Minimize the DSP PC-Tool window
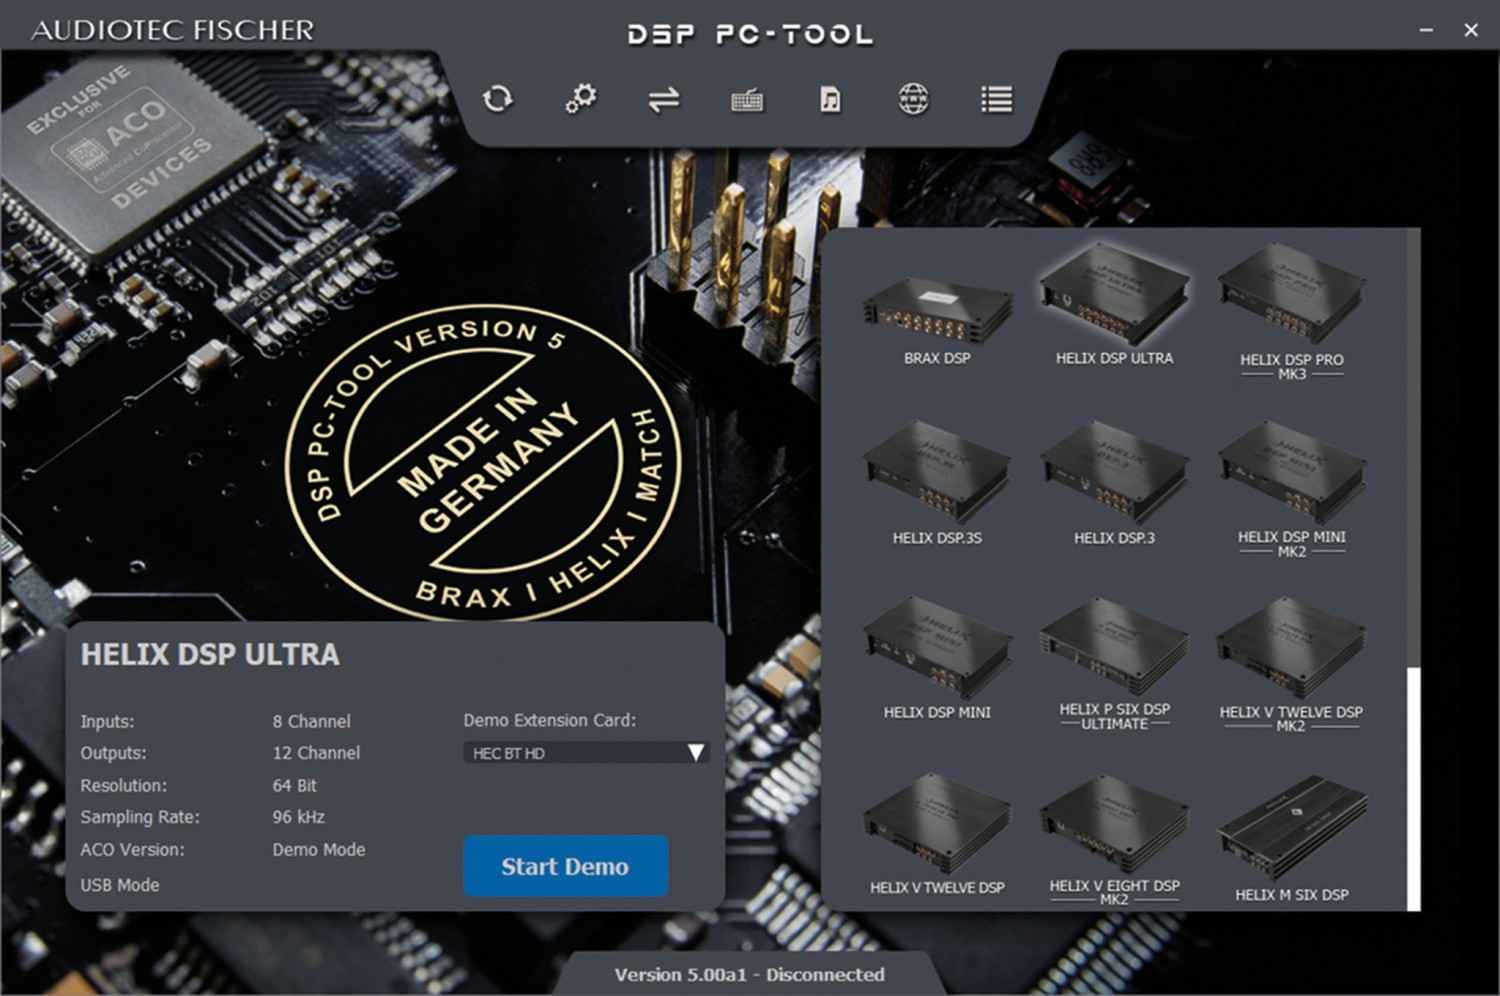Image resolution: width=1500 pixels, height=996 pixels. coord(1426,30)
